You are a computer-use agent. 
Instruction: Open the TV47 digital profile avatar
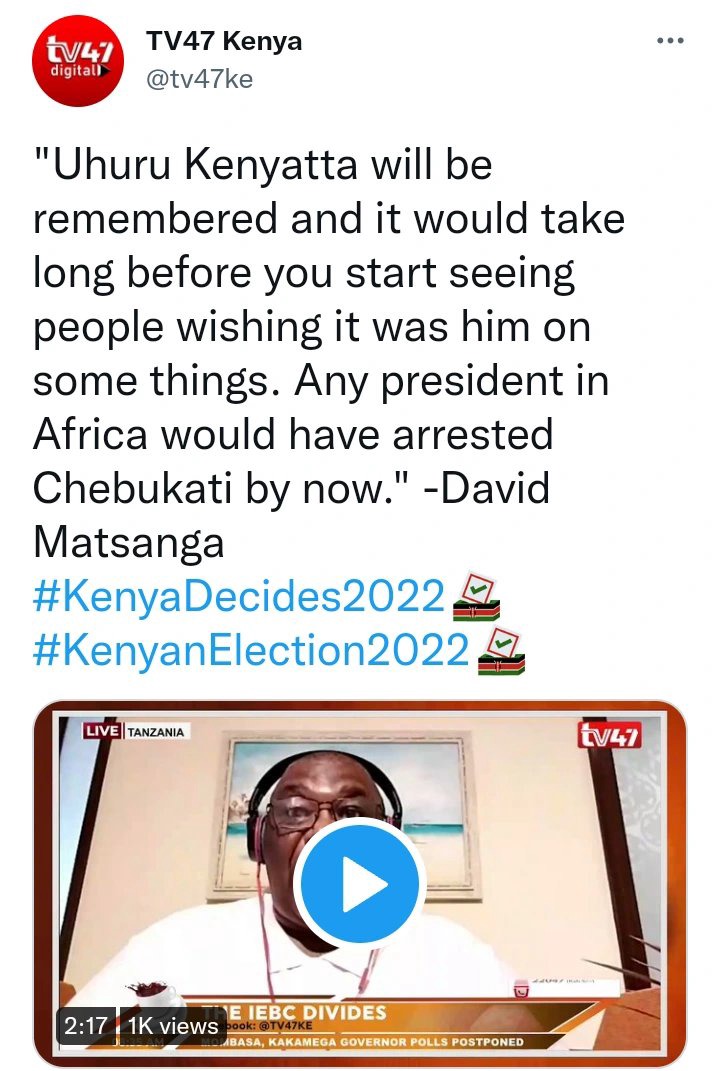pyautogui.click(x=77, y=60)
